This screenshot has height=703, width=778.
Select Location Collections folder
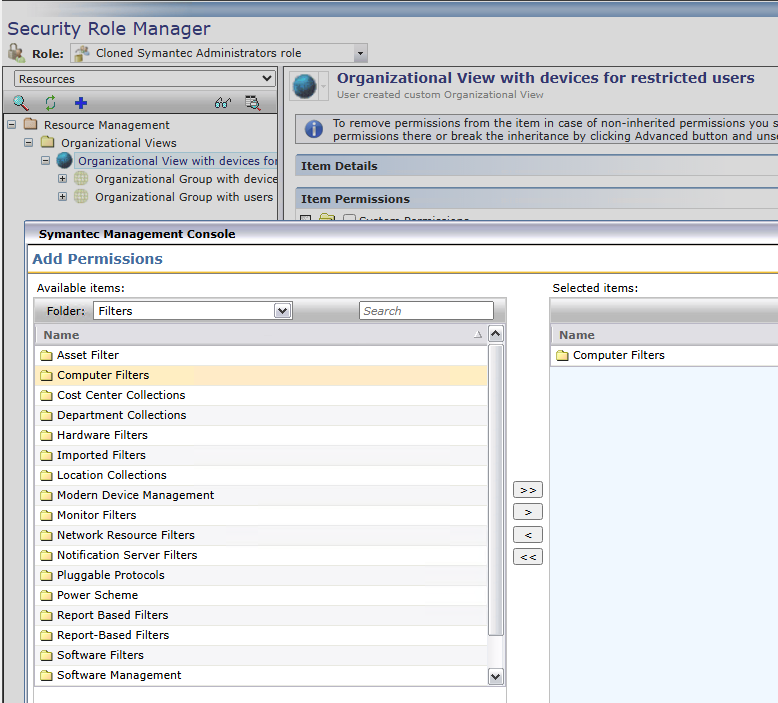pyautogui.click(x=261, y=475)
